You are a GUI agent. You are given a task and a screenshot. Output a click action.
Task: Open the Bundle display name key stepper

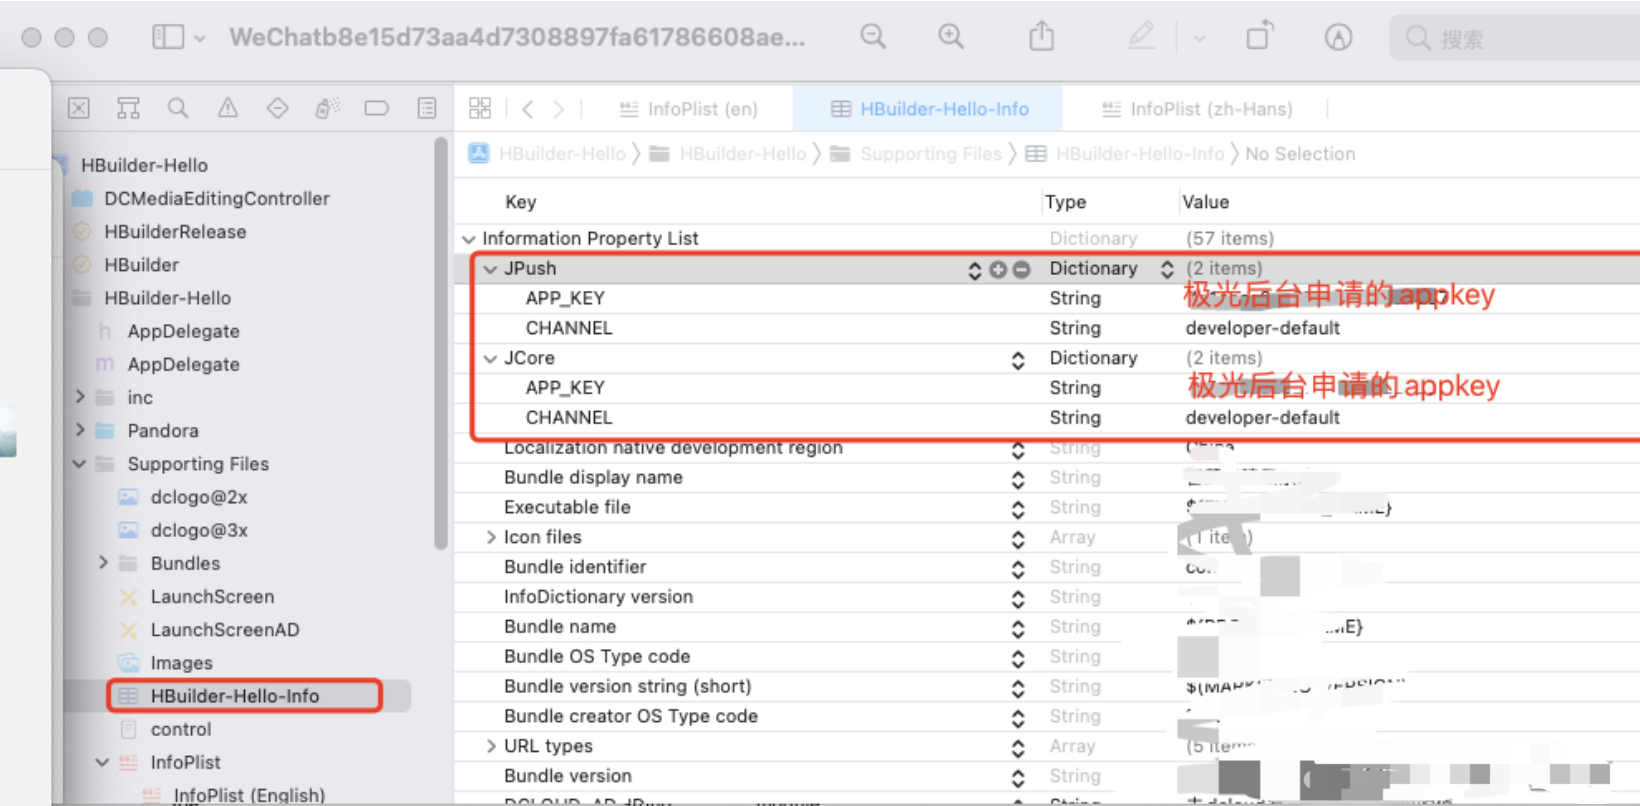point(1018,479)
